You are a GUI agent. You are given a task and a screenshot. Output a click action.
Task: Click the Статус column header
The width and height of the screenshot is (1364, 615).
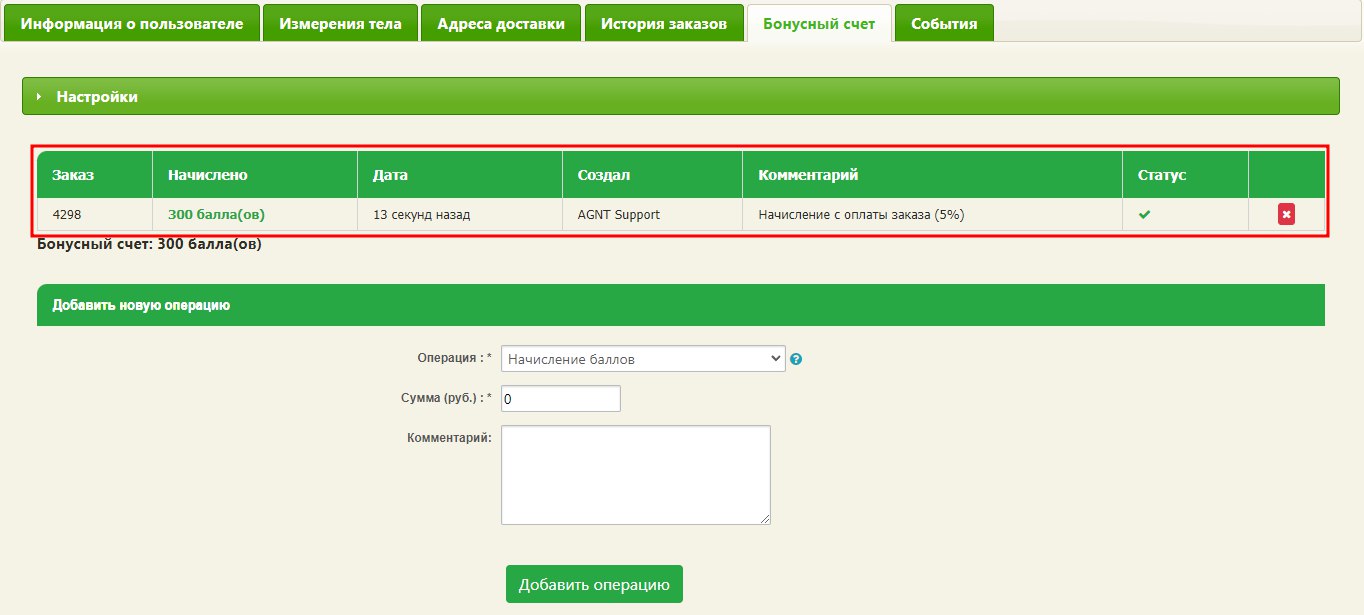coord(1162,175)
